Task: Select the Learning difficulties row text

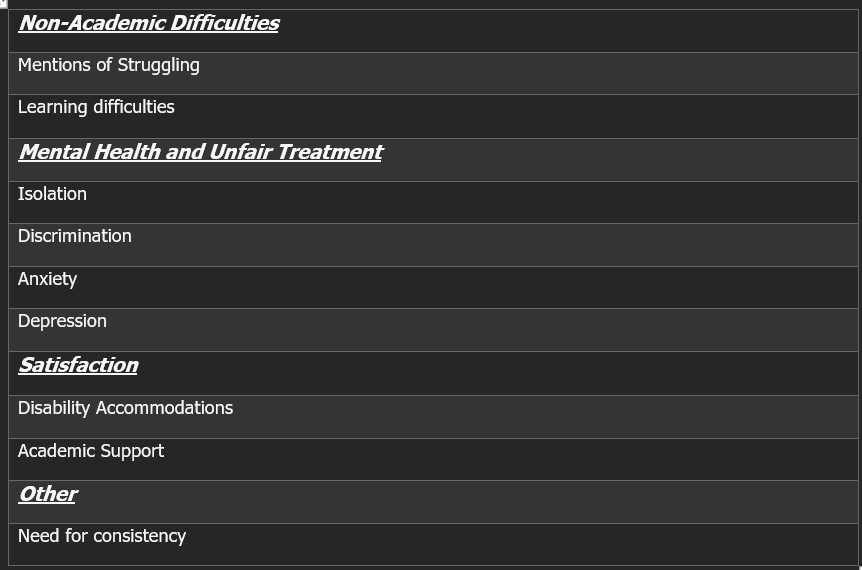Action: click(96, 107)
